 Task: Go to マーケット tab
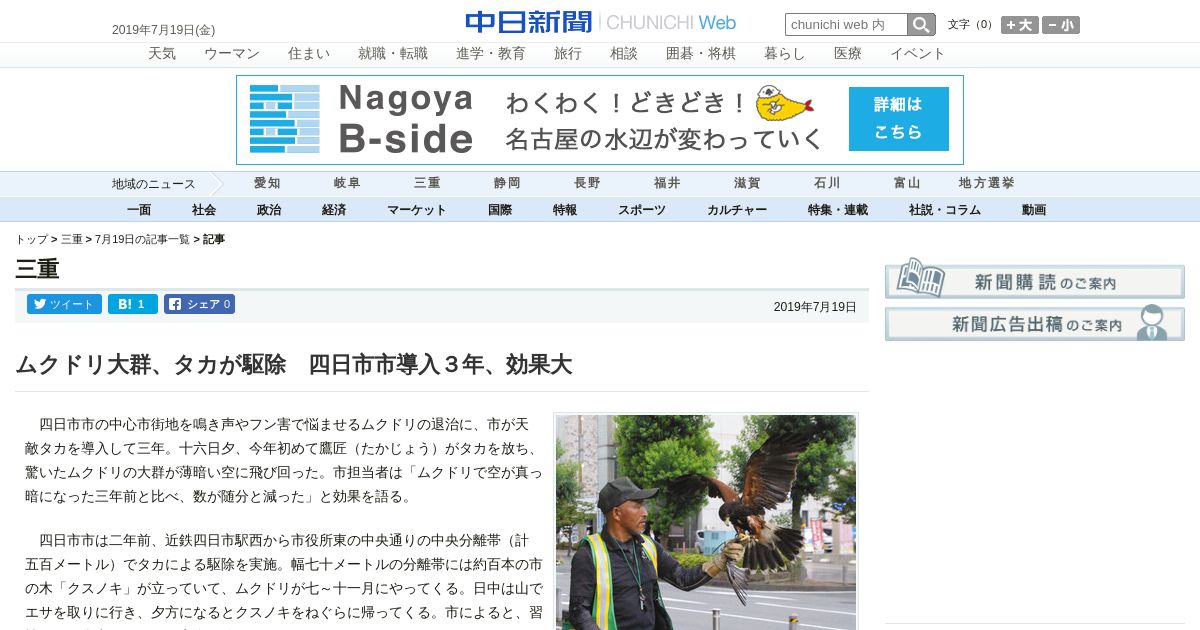click(417, 210)
